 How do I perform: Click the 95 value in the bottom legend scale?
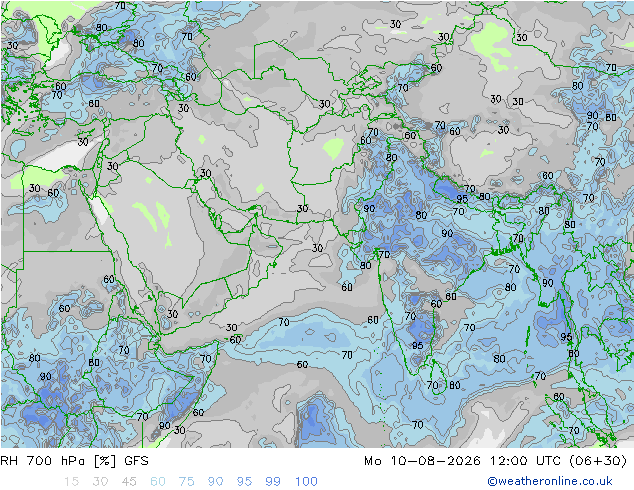pyautogui.click(x=244, y=482)
